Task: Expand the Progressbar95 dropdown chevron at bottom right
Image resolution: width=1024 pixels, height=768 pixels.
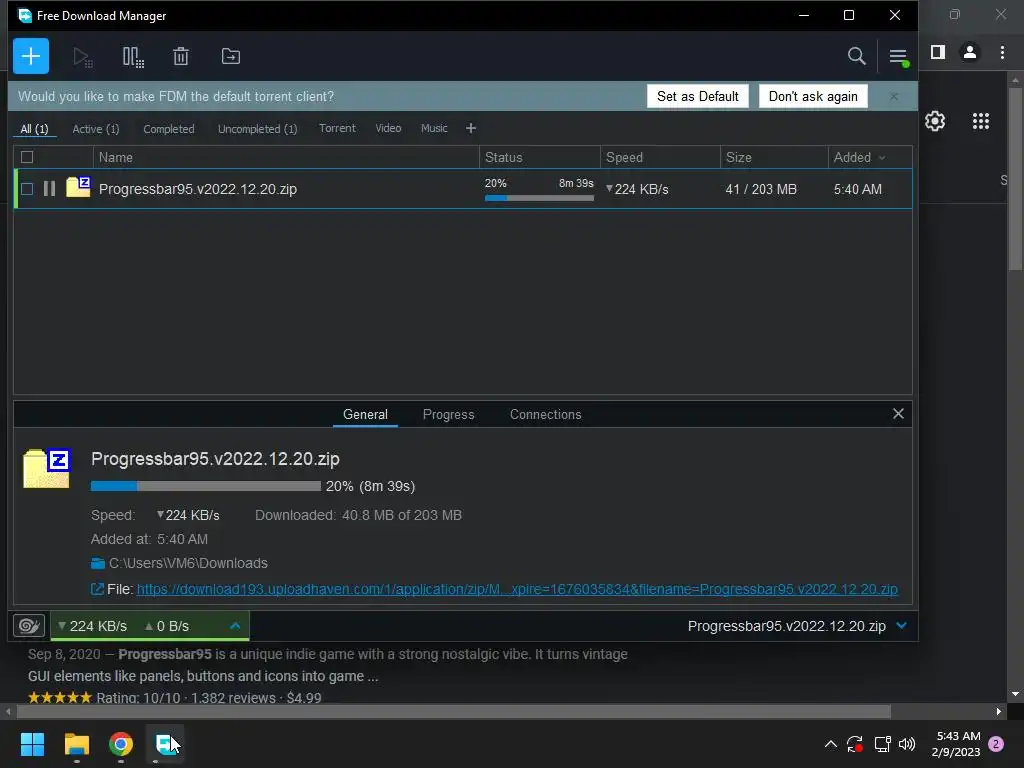Action: pyautogui.click(x=901, y=626)
